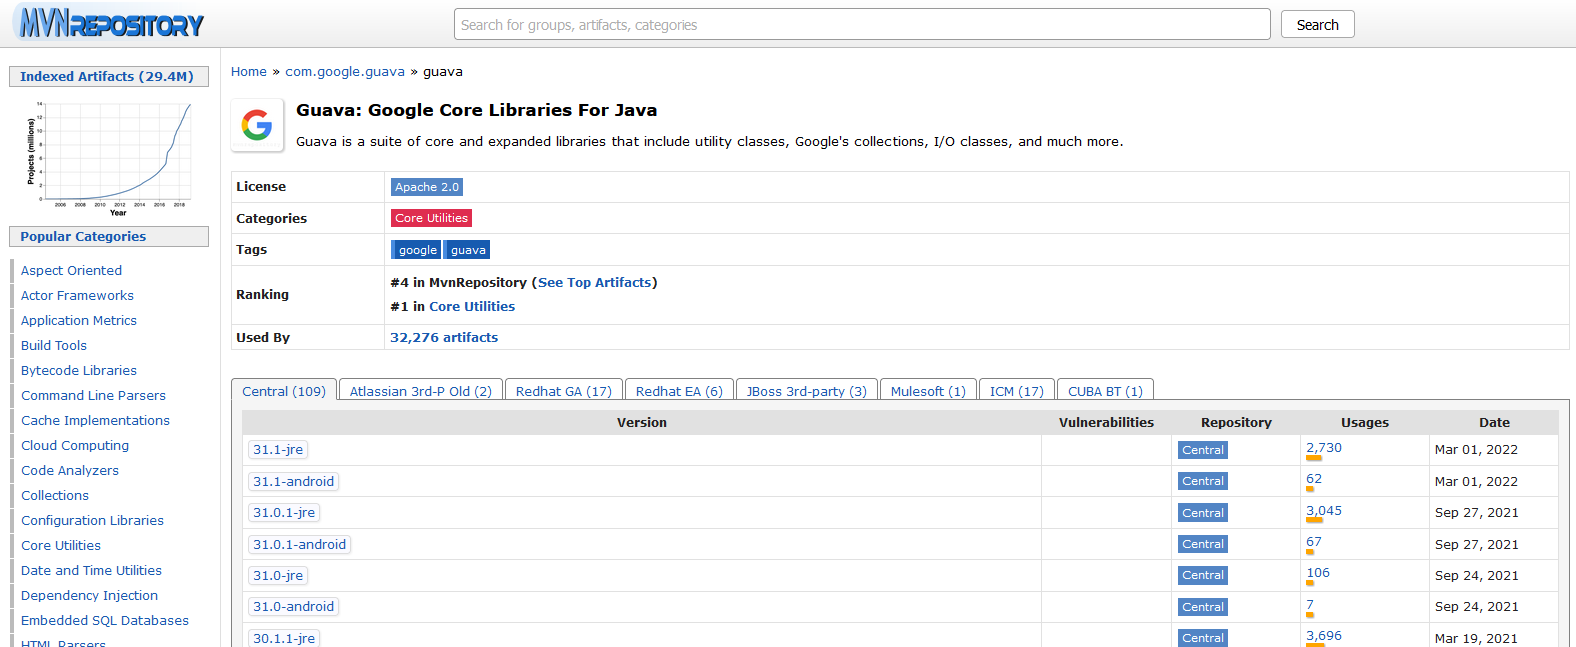Open the red Core Utilities category badge
This screenshot has height=647, width=1576.
click(x=431, y=218)
